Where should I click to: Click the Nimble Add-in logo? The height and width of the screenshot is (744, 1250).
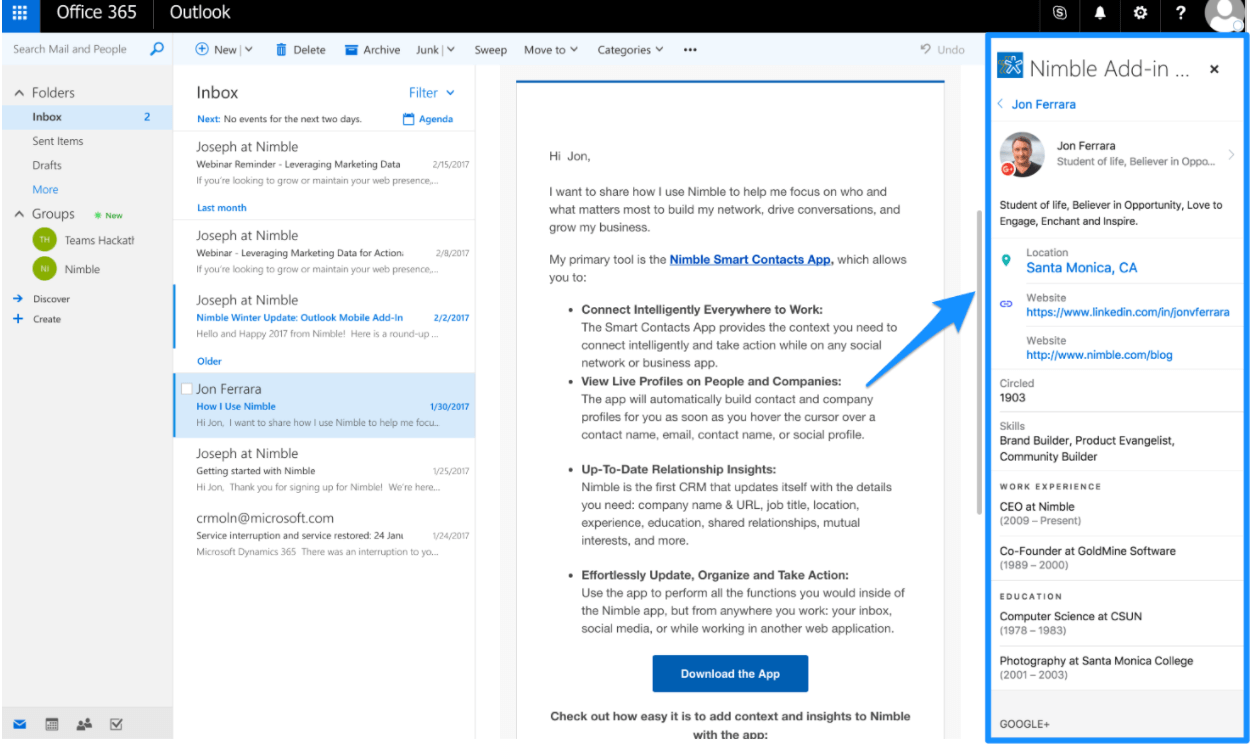pos(1010,67)
